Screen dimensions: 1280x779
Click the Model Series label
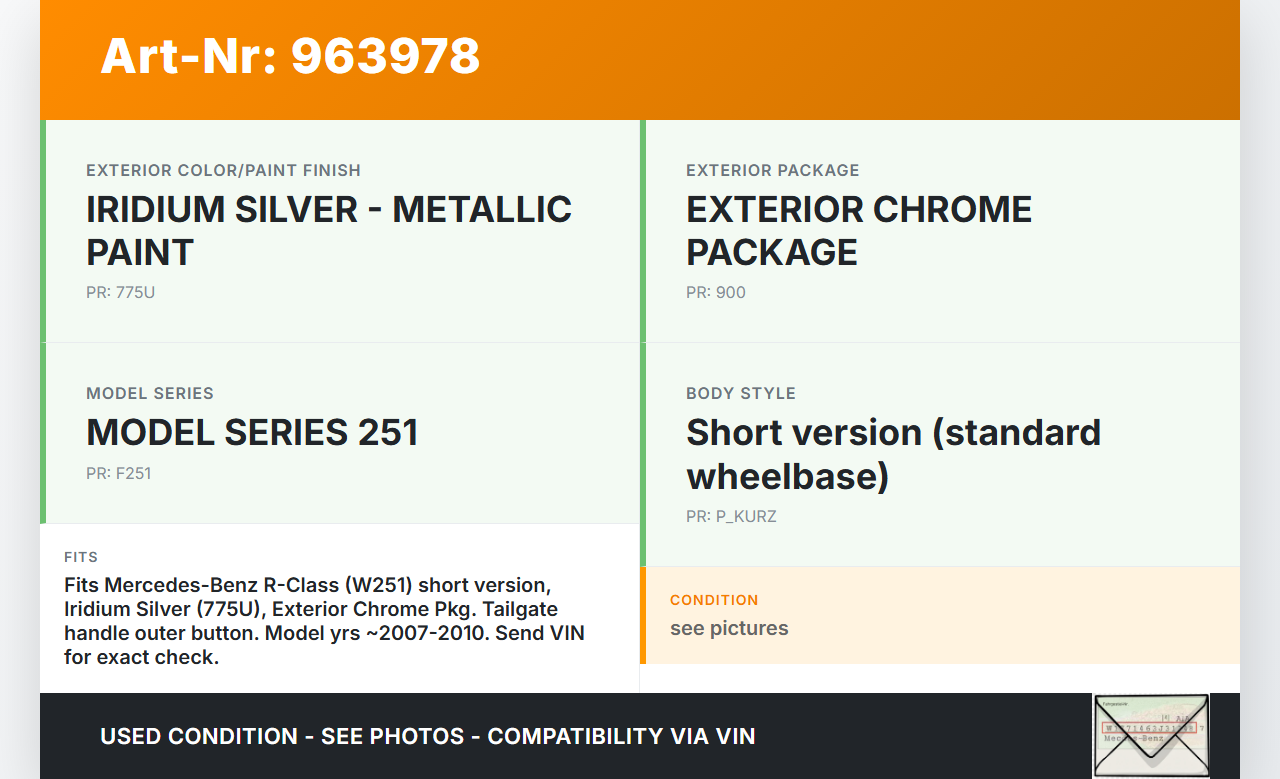150,394
